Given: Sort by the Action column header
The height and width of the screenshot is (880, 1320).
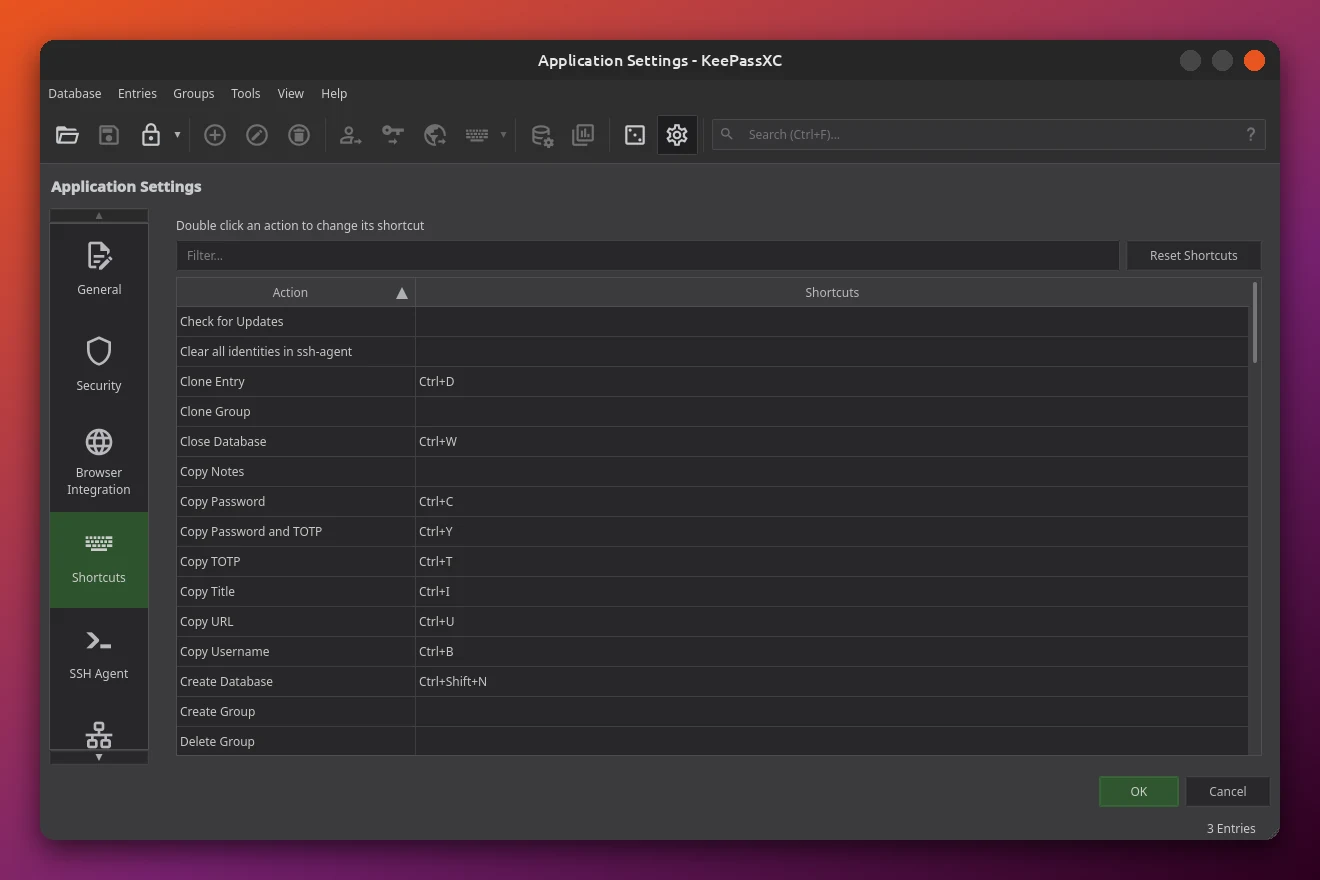Looking at the screenshot, I should (296, 292).
